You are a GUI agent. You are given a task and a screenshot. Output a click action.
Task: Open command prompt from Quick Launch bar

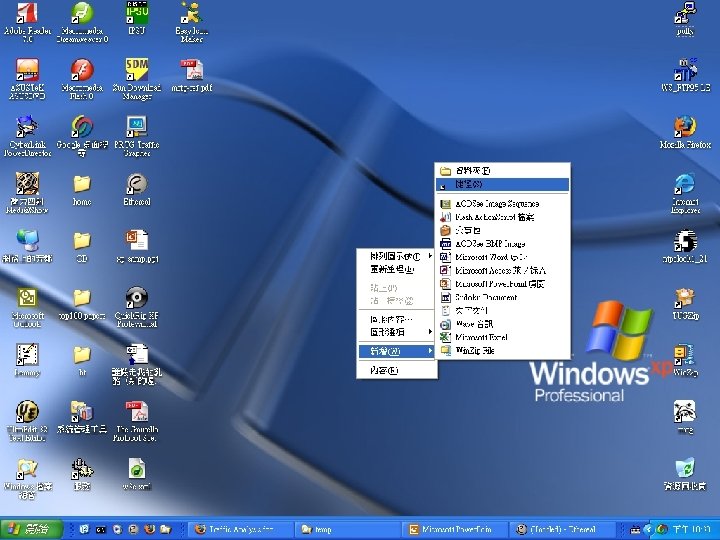pyautogui.click(x=100, y=529)
